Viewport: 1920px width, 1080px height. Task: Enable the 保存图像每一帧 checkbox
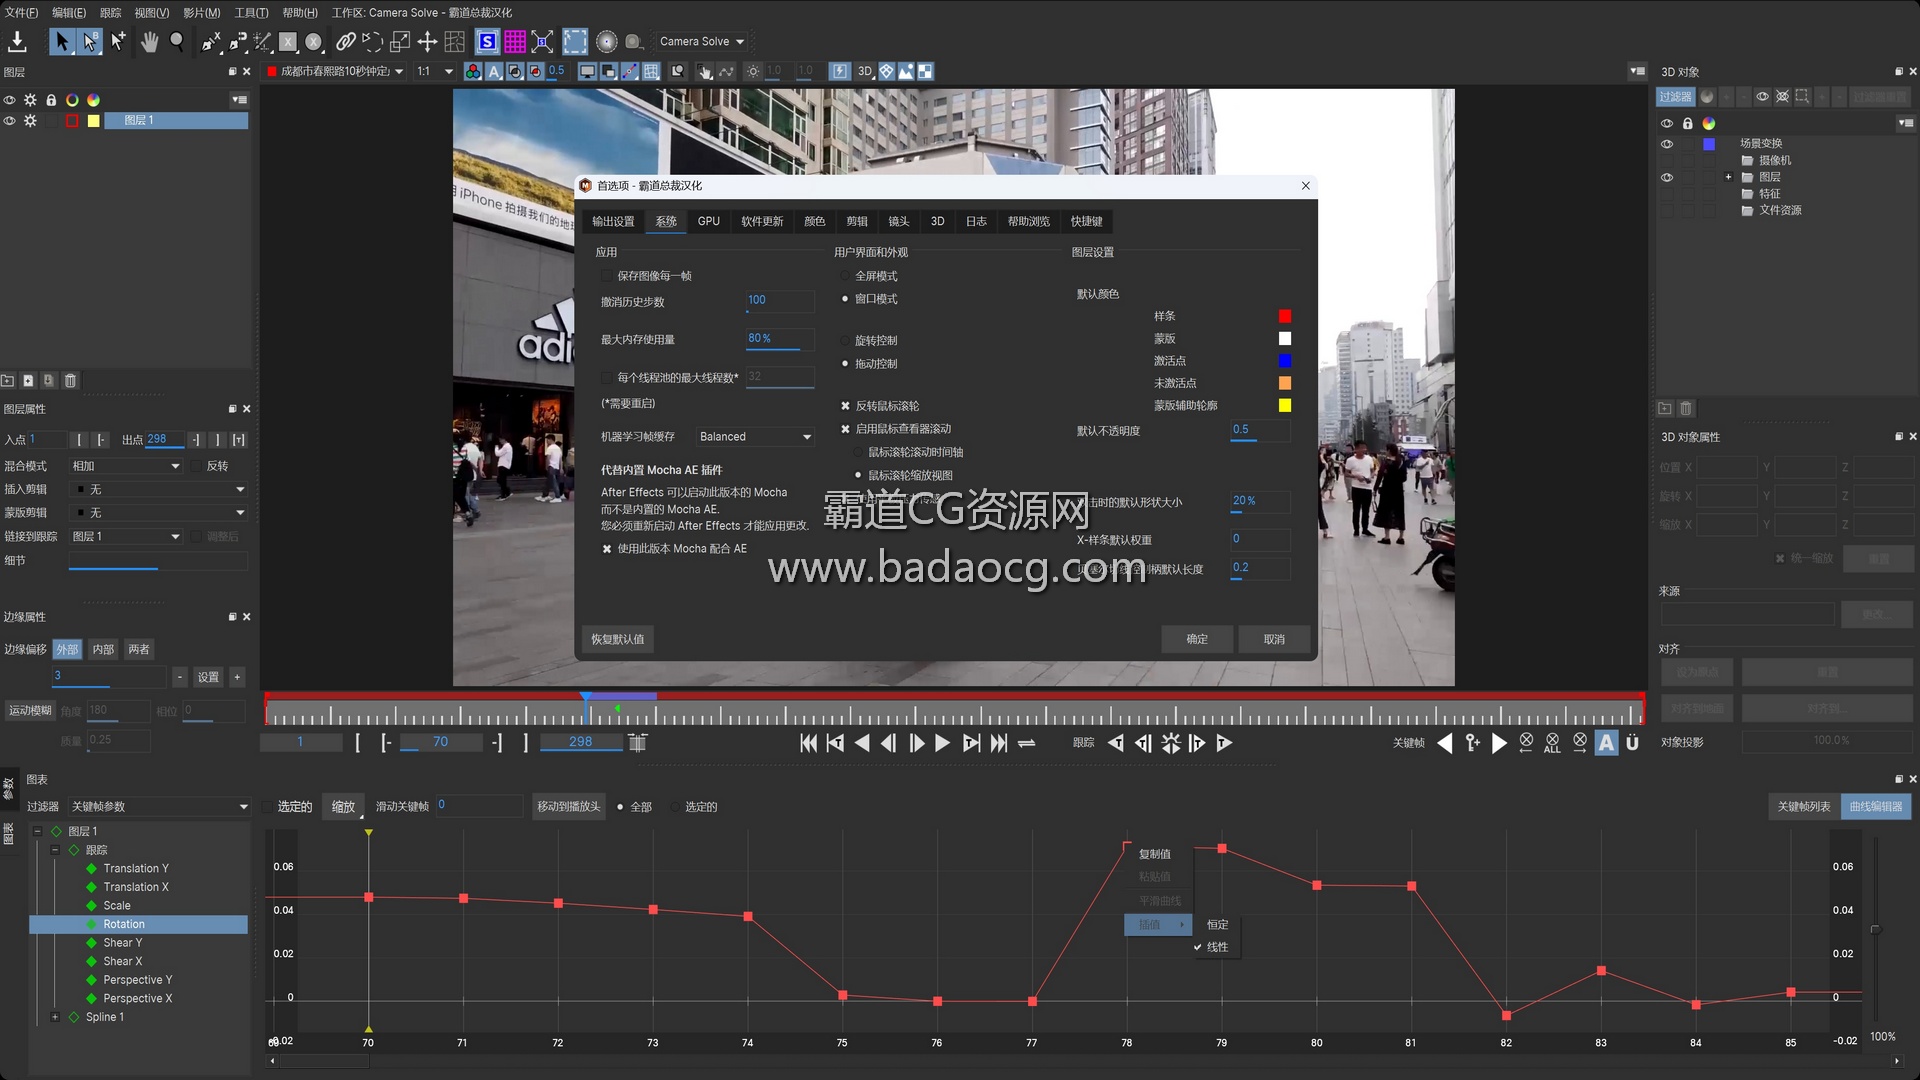pos(606,276)
